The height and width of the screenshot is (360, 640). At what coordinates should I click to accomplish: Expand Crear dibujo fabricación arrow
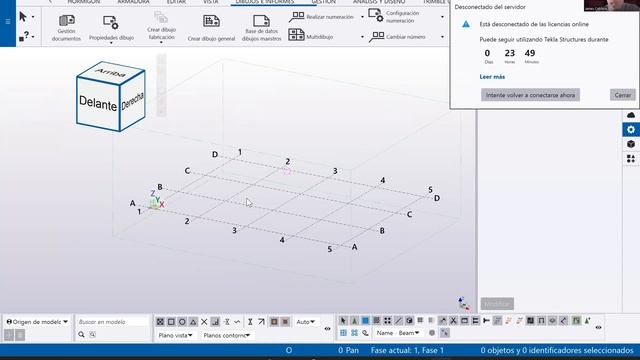161,42
